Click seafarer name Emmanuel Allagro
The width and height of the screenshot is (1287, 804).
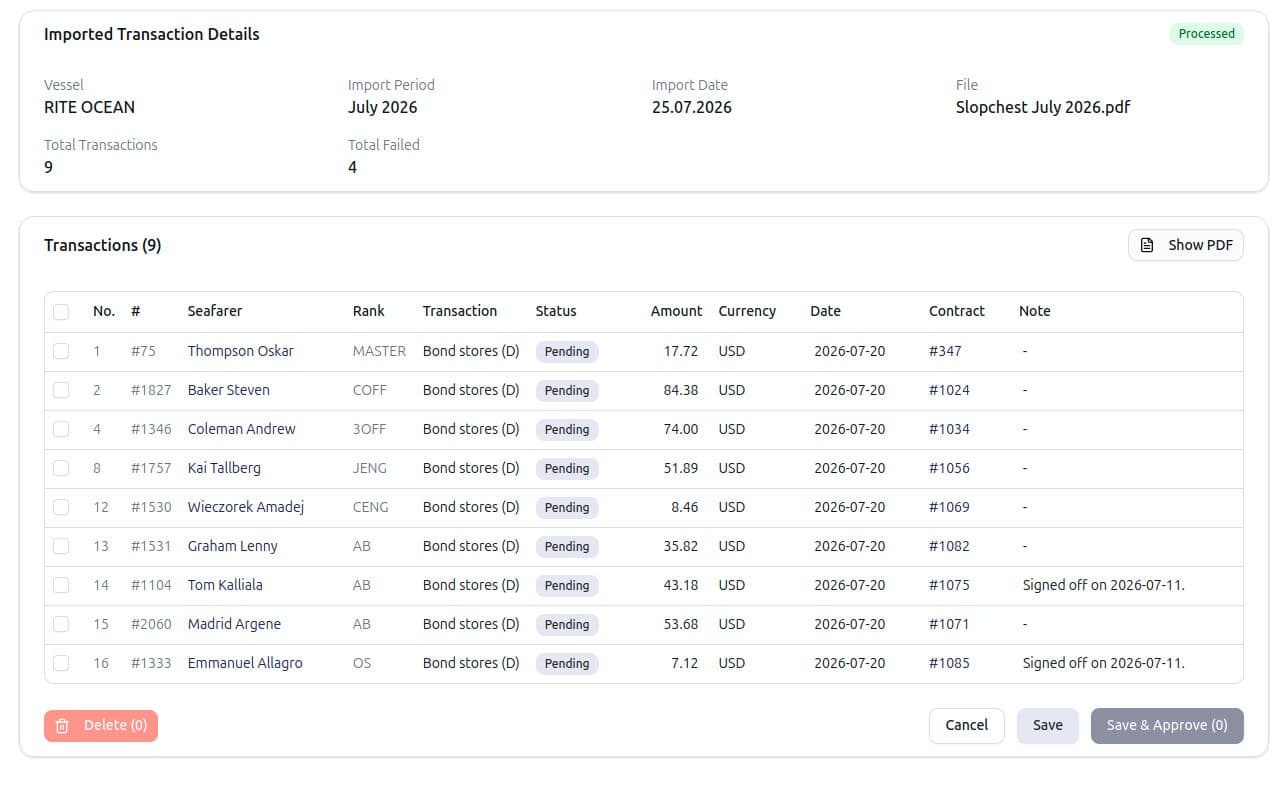coord(245,663)
